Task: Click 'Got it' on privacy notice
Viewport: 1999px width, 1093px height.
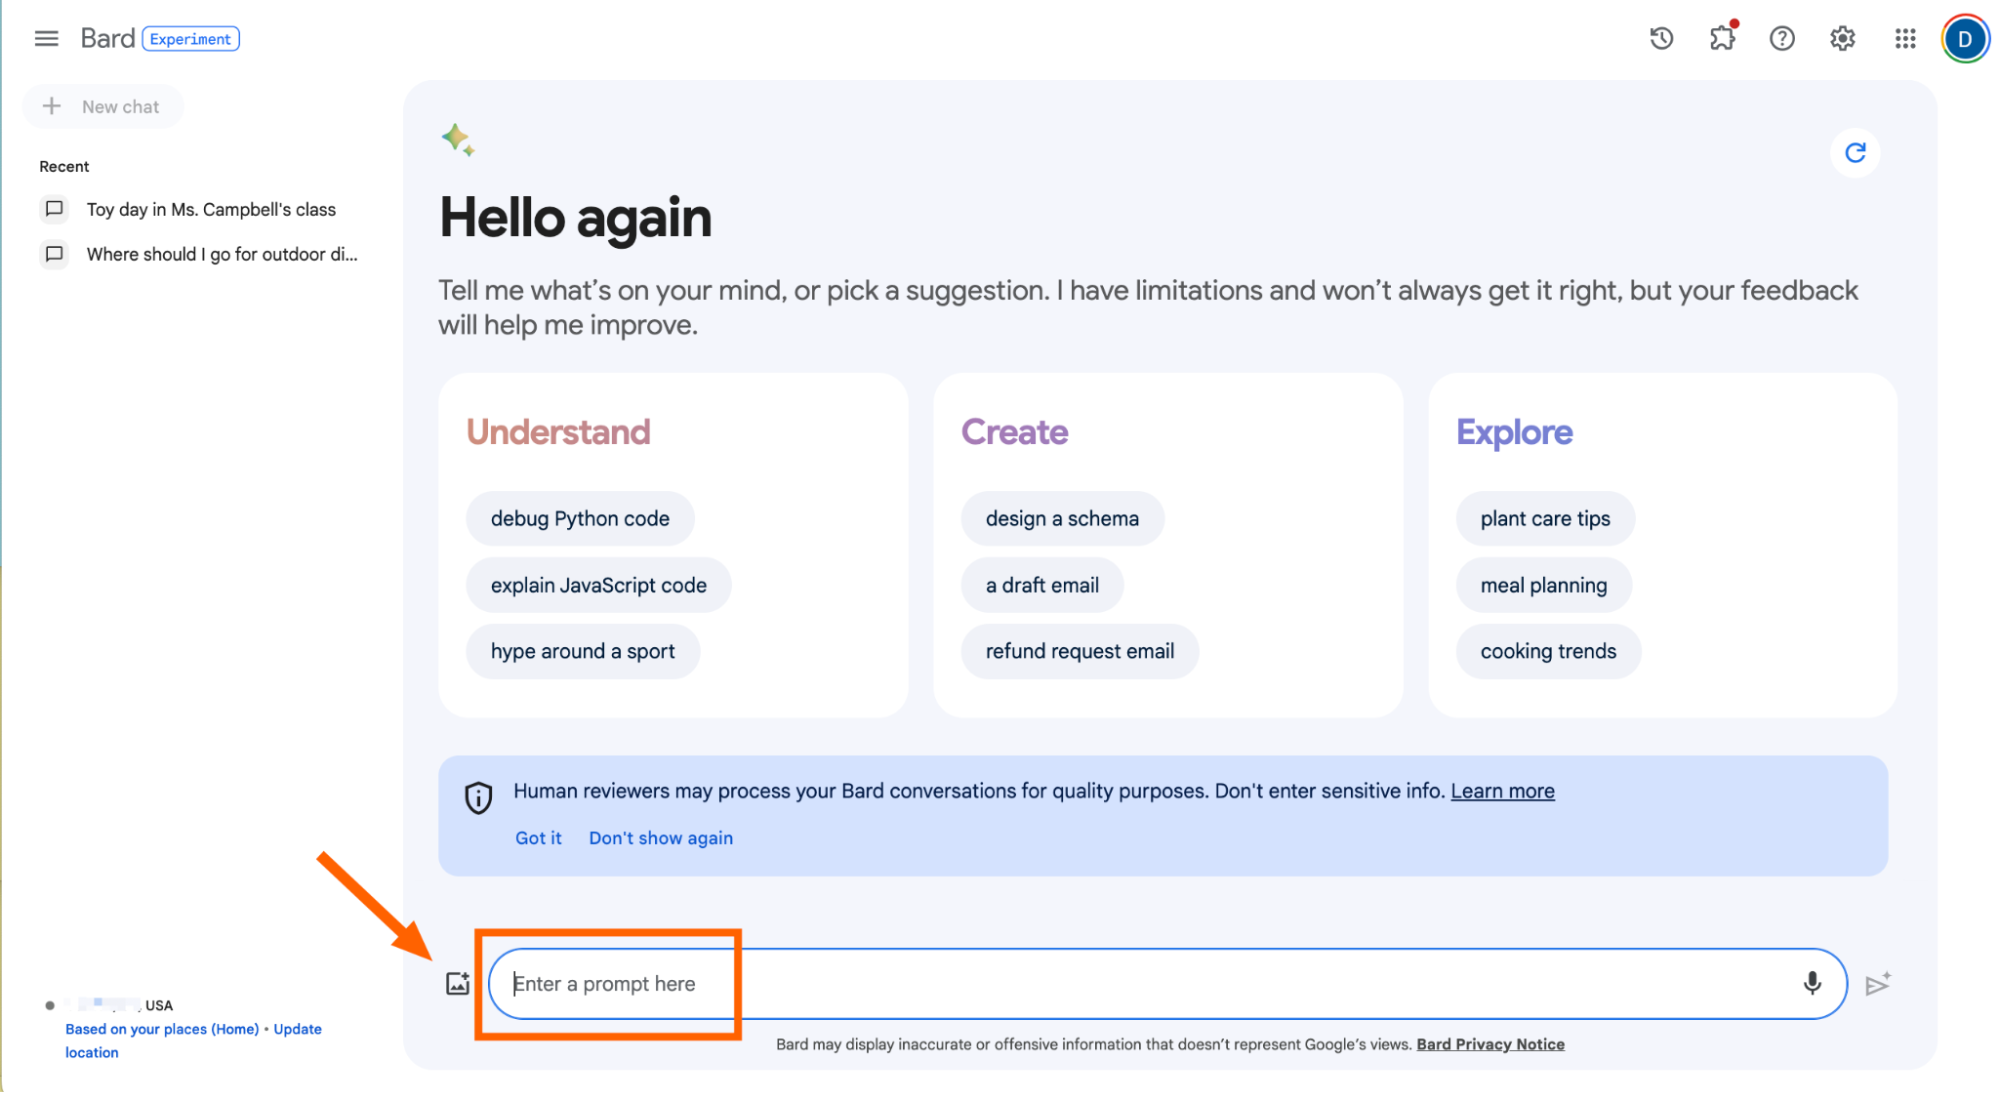Action: click(537, 837)
